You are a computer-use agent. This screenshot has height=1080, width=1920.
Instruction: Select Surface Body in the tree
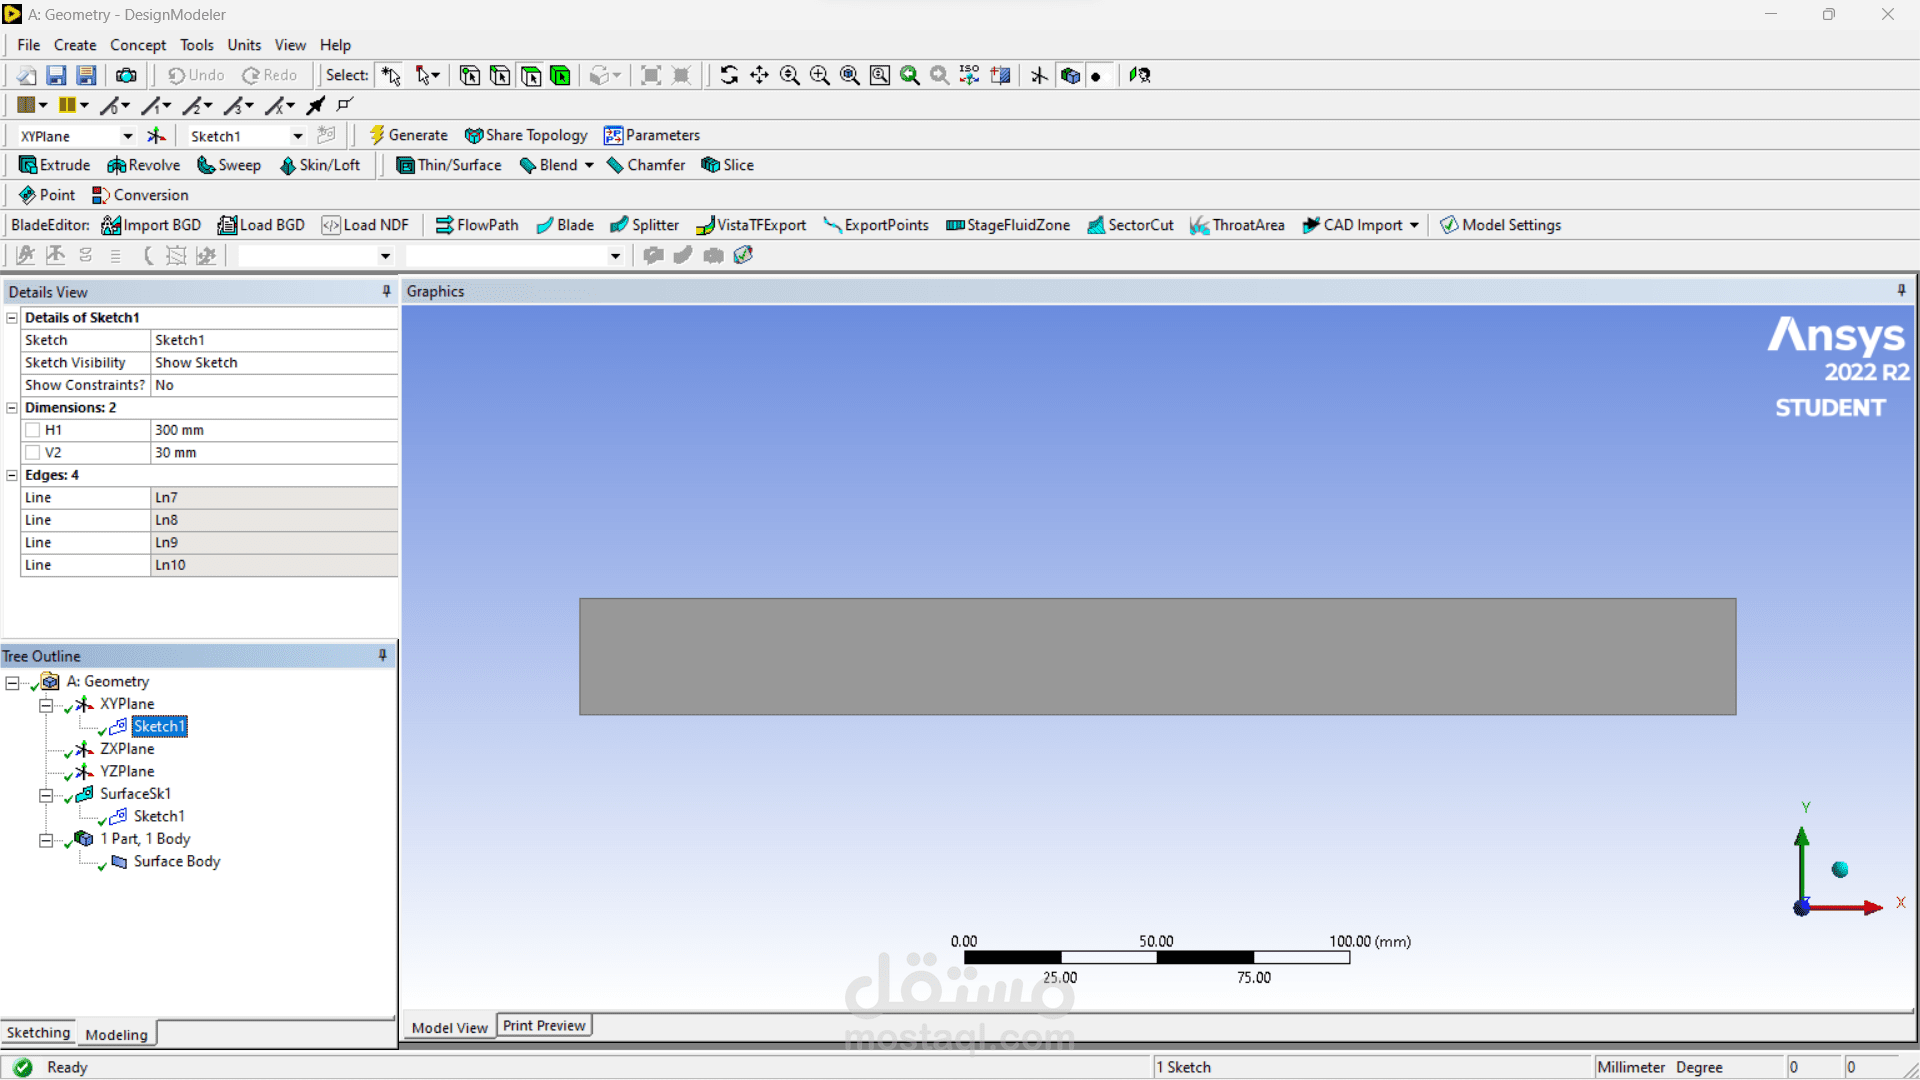(176, 861)
